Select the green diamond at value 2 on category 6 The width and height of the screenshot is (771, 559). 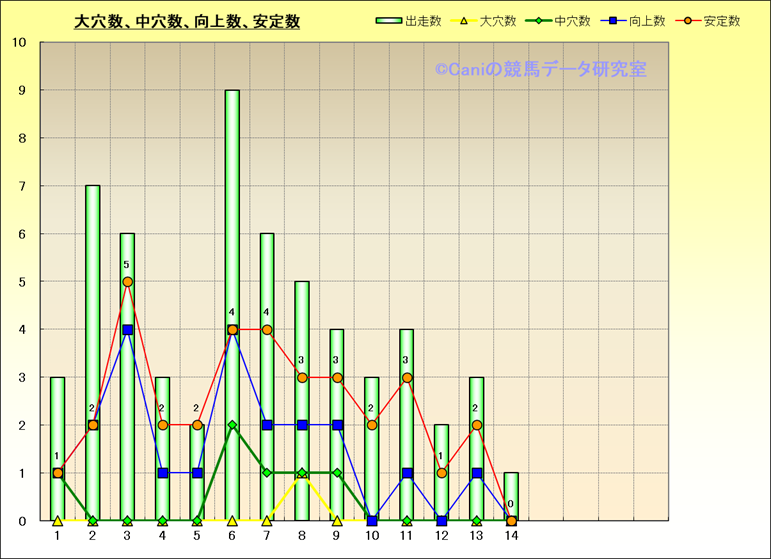pyautogui.click(x=232, y=425)
